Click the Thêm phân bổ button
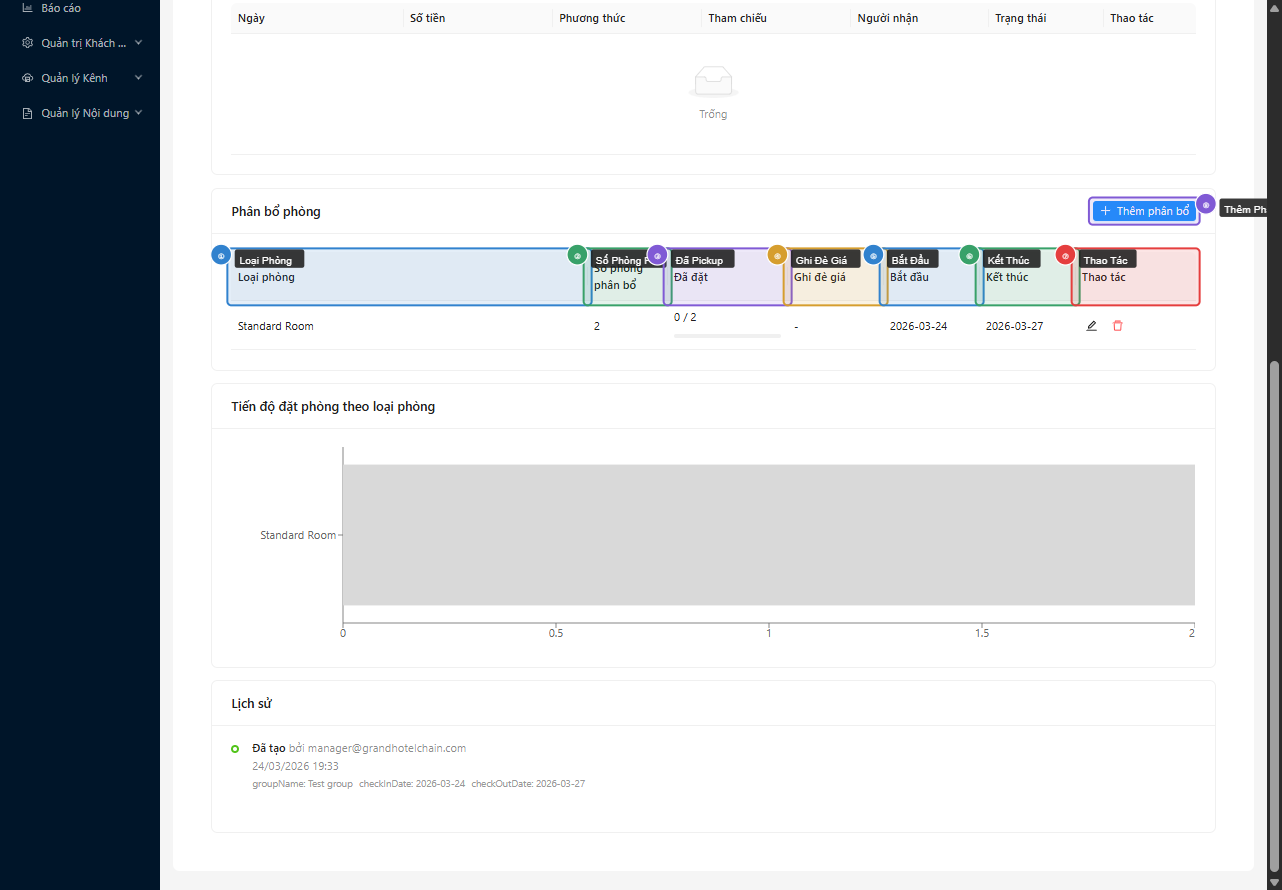The image size is (1282, 890). click(x=1144, y=211)
